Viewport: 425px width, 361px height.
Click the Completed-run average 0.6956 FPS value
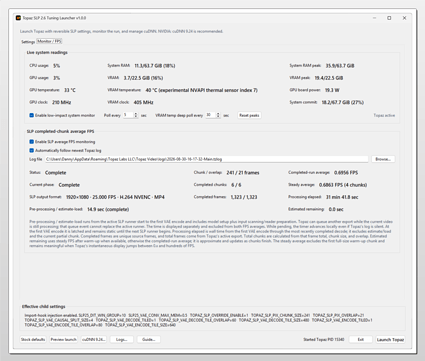click(x=346, y=173)
